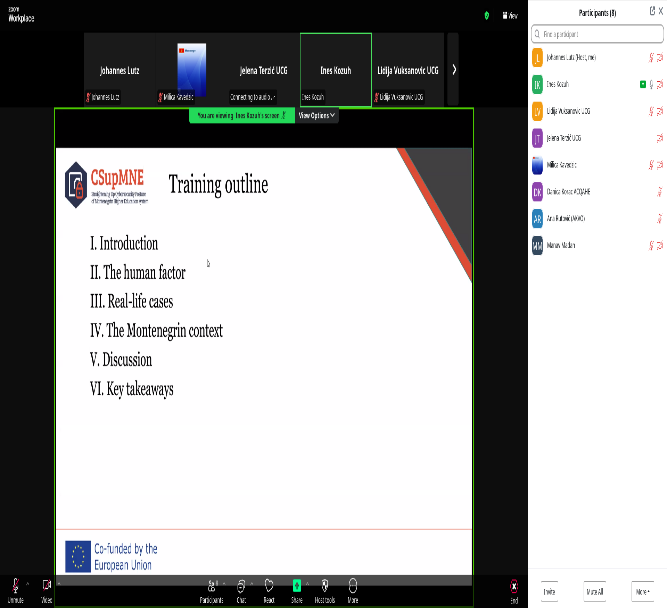Expand arrow next to Participants button
Viewport: 667px width, 608px height.
[224, 584]
